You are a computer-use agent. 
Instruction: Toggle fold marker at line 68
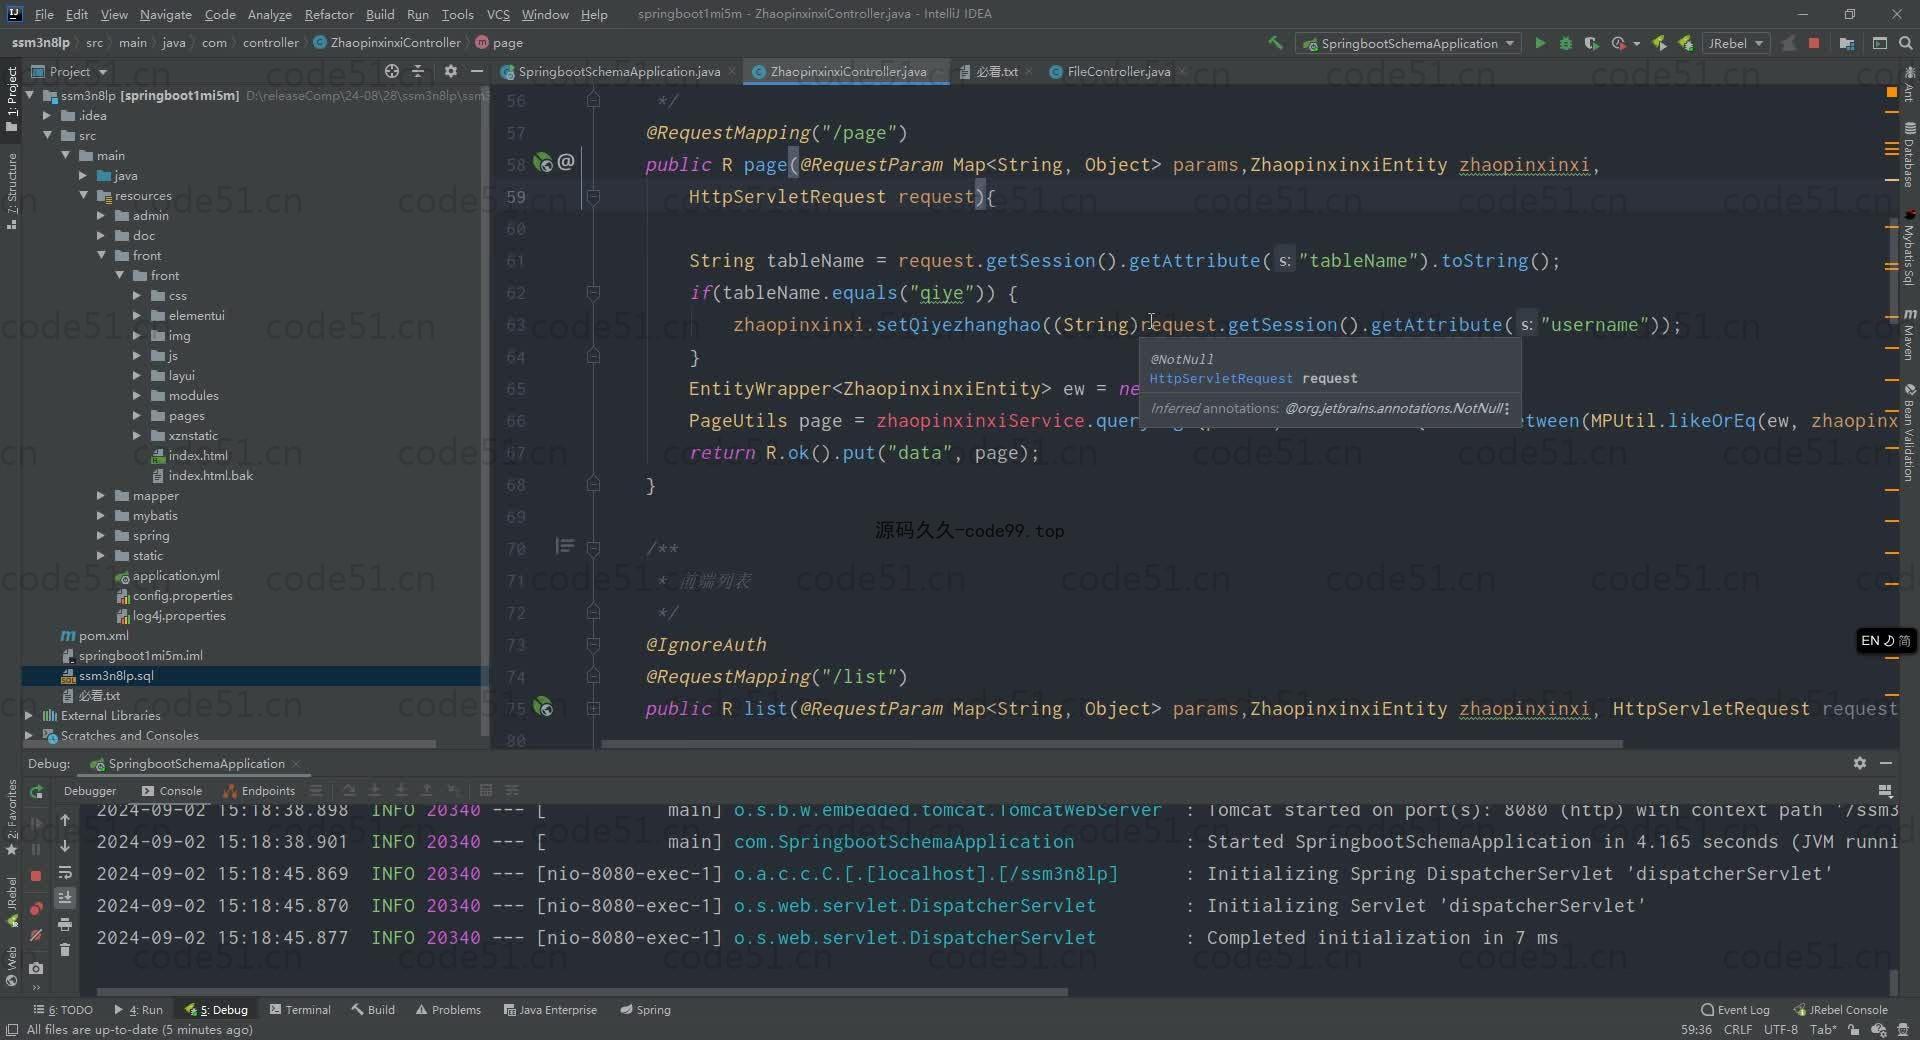pos(593,485)
